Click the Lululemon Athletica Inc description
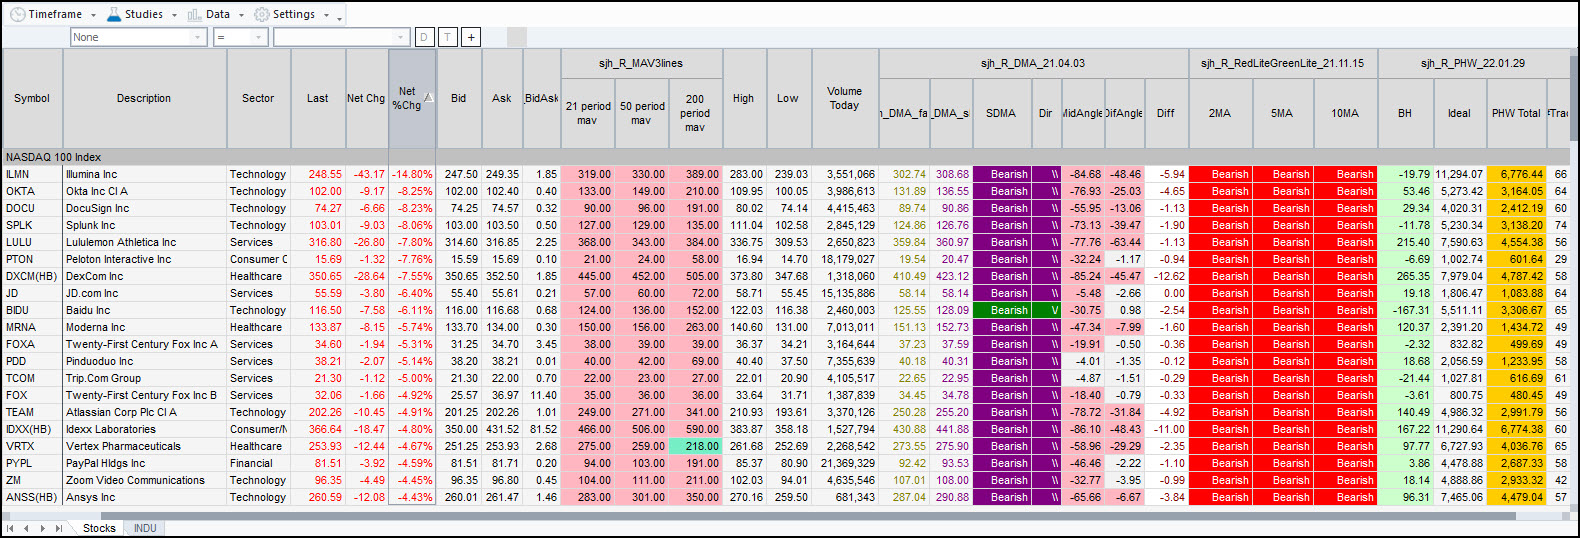 click(144, 242)
